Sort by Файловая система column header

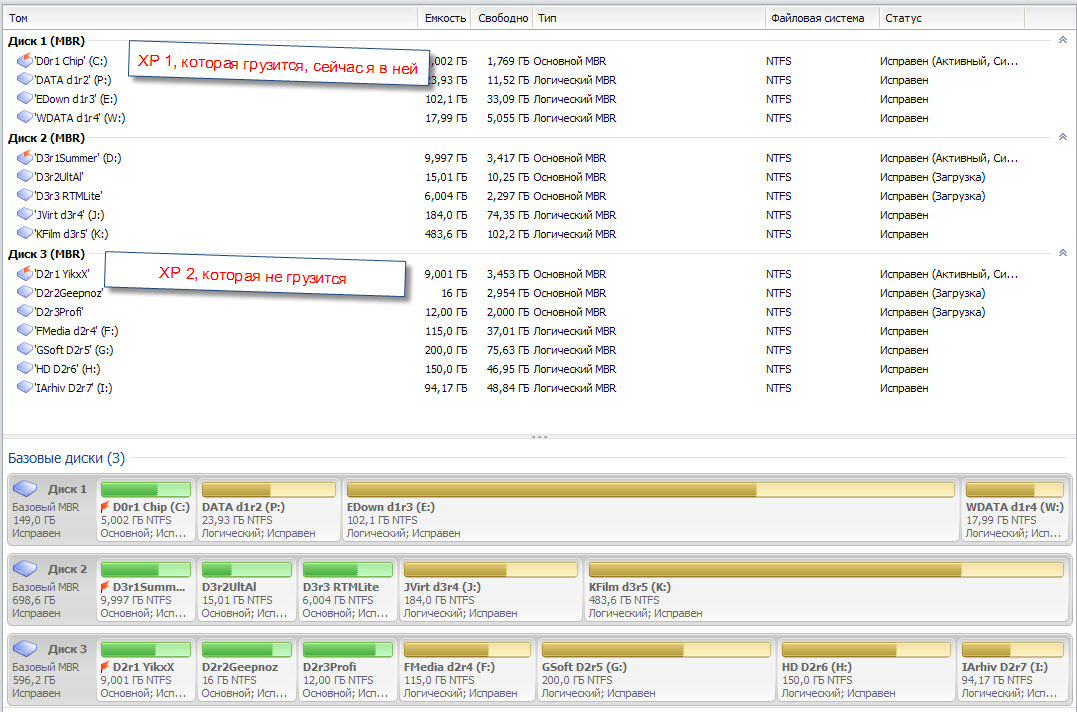pos(822,18)
